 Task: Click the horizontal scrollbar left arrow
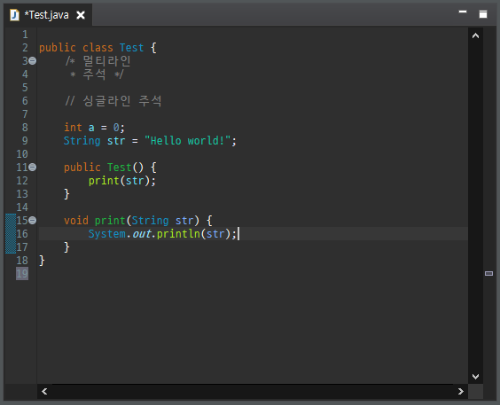tap(44, 391)
